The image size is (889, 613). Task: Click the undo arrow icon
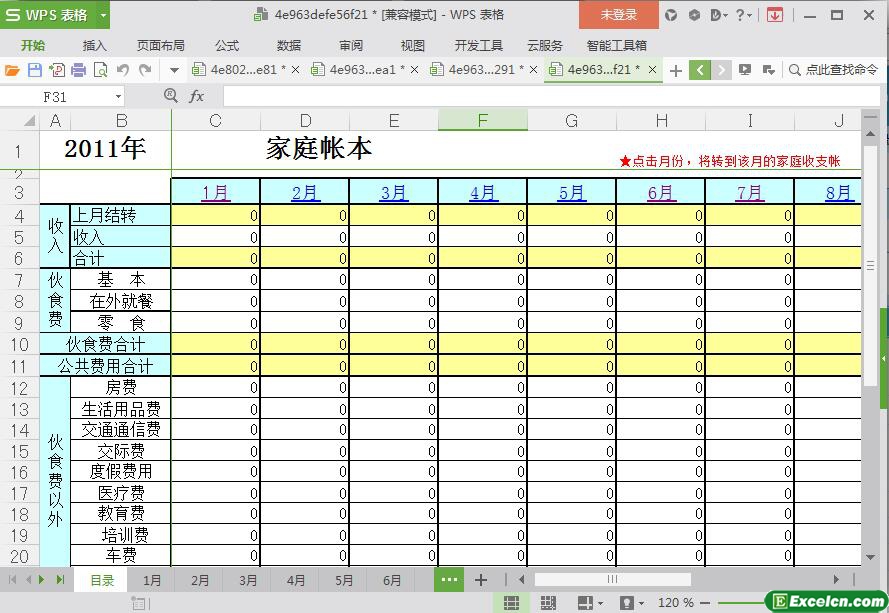tap(123, 70)
